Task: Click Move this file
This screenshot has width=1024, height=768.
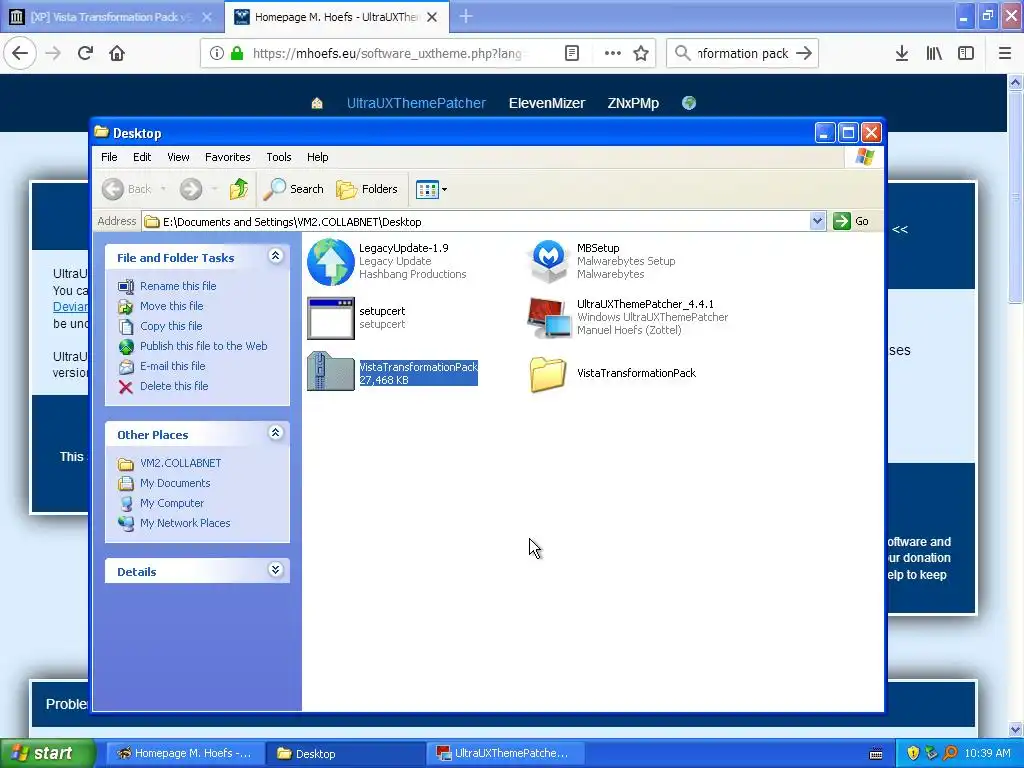Action: (171, 306)
